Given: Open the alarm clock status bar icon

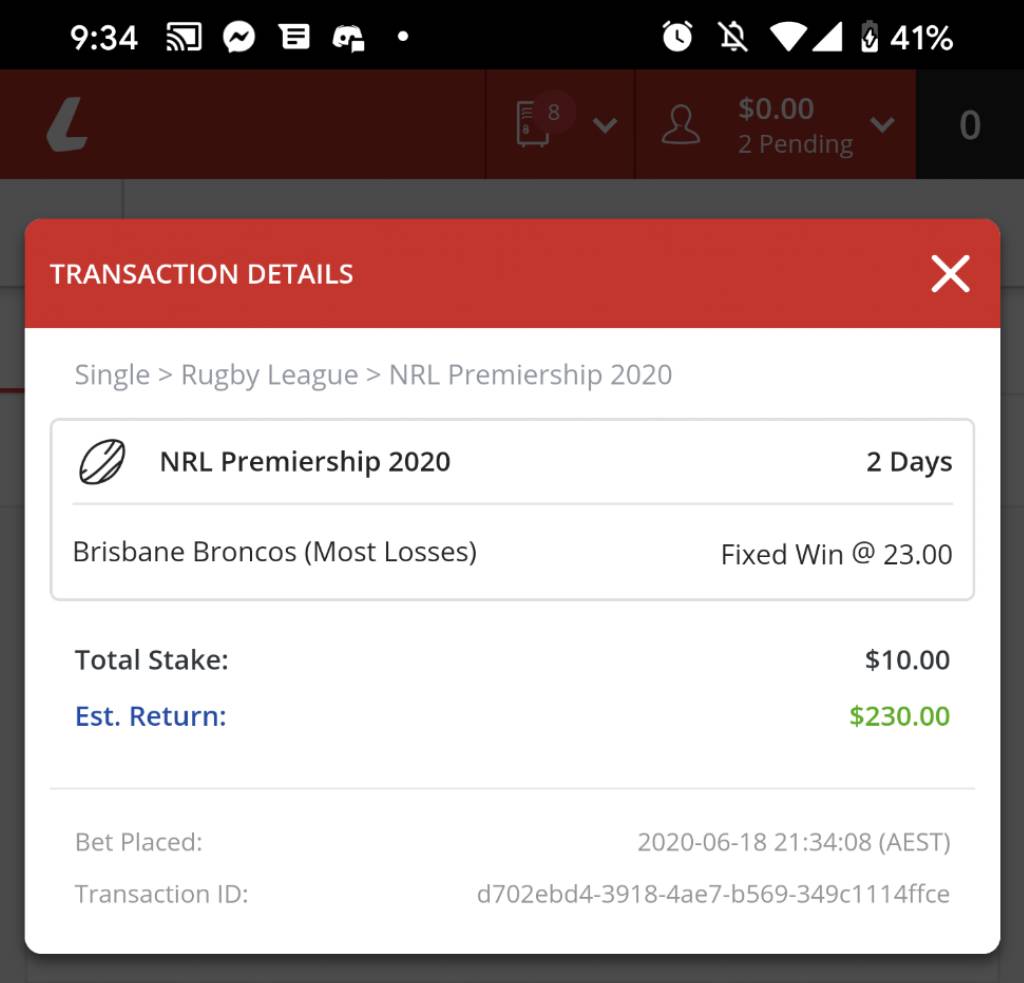Looking at the screenshot, I should (677, 37).
